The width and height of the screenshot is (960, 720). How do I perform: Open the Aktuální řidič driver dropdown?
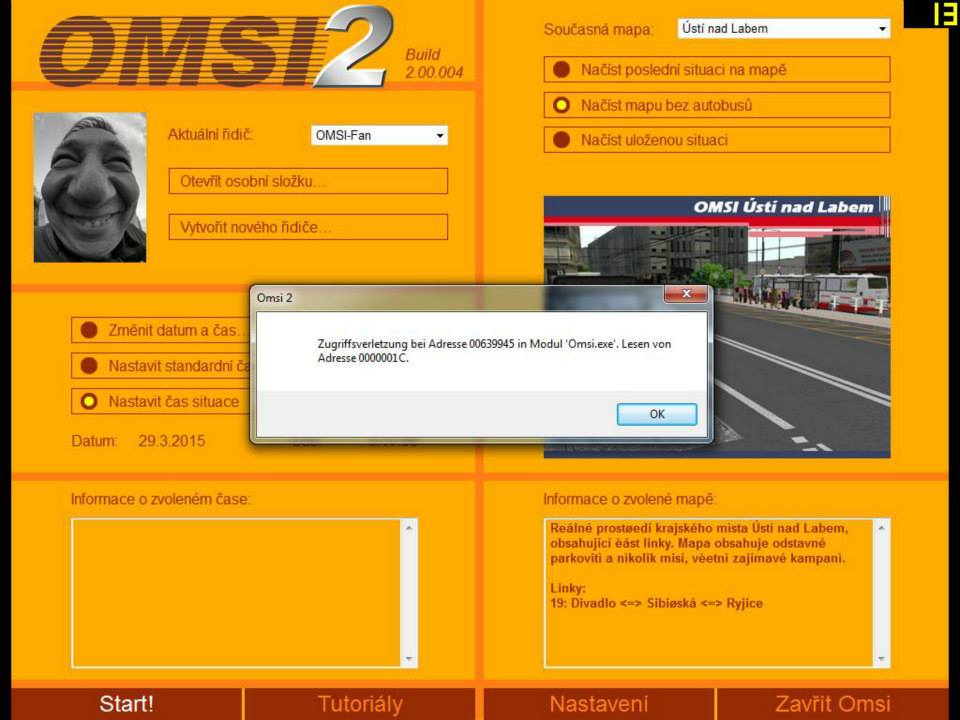click(439, 135)
